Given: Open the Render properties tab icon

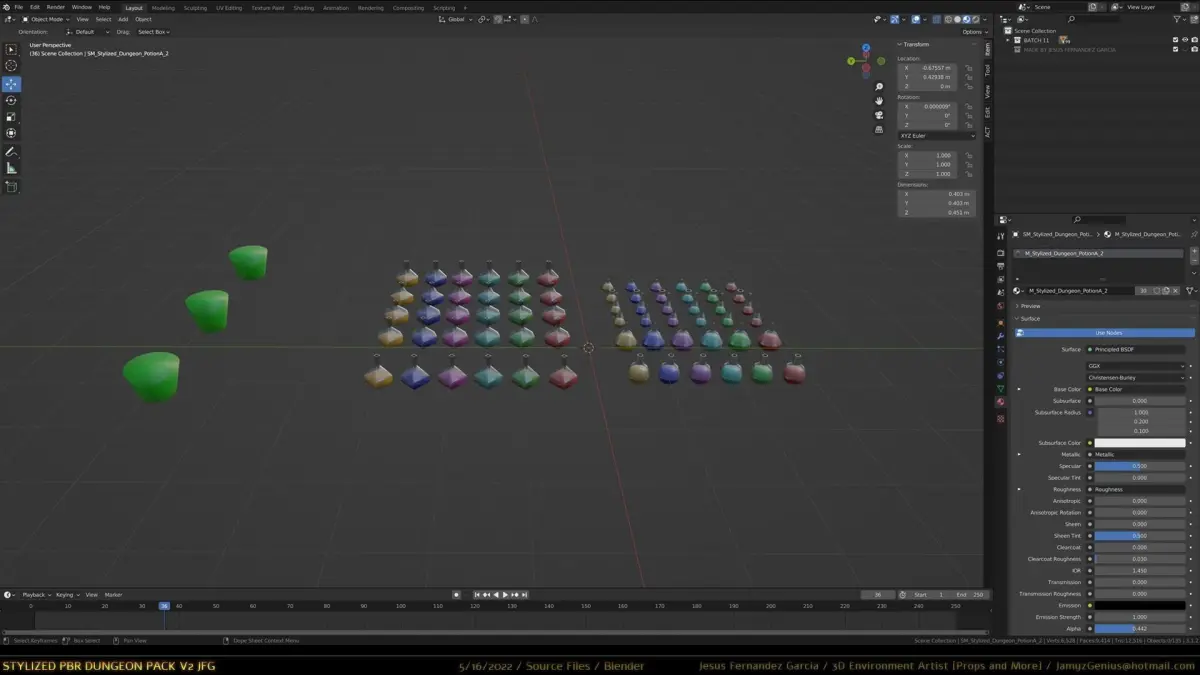Looking at the screenshot, I should pos(1001,253).
